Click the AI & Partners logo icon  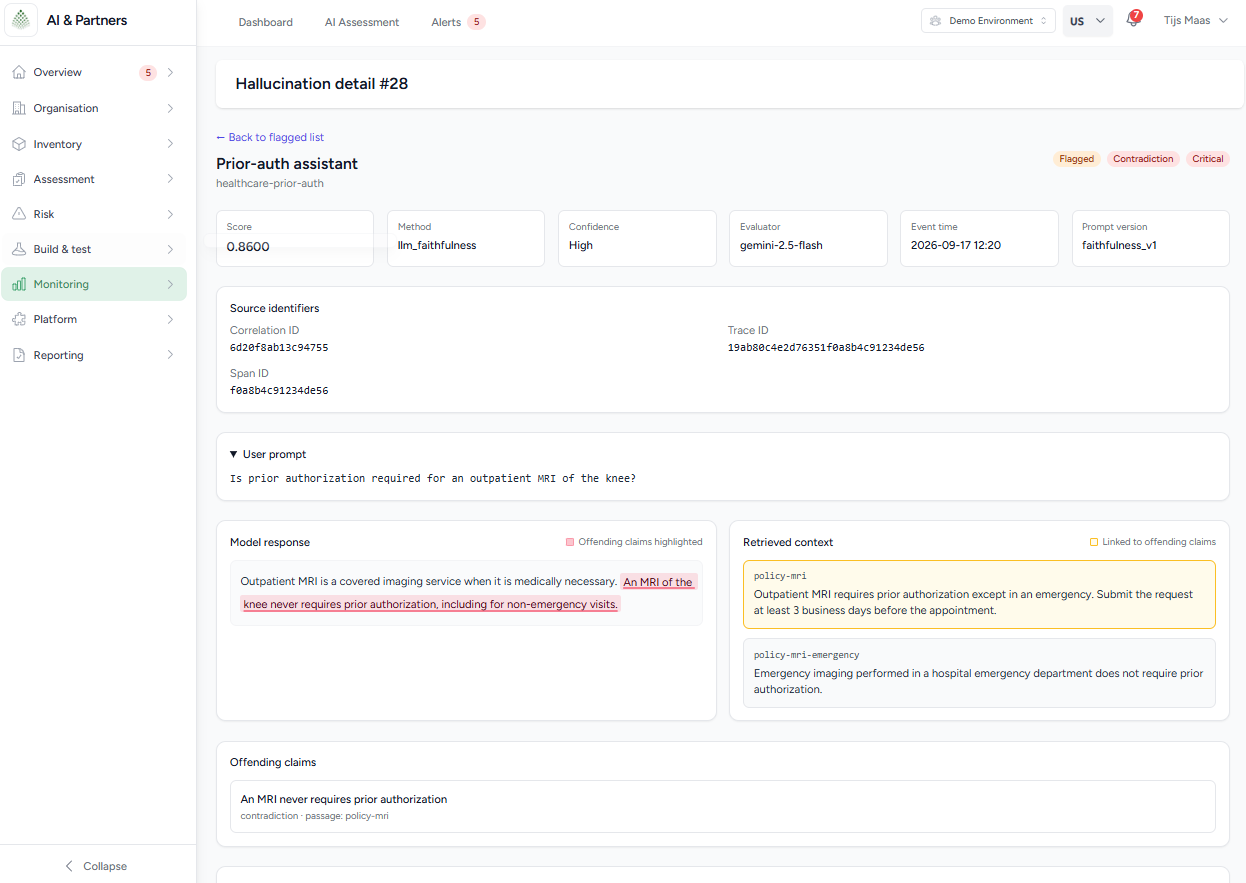tap(21, 20)
